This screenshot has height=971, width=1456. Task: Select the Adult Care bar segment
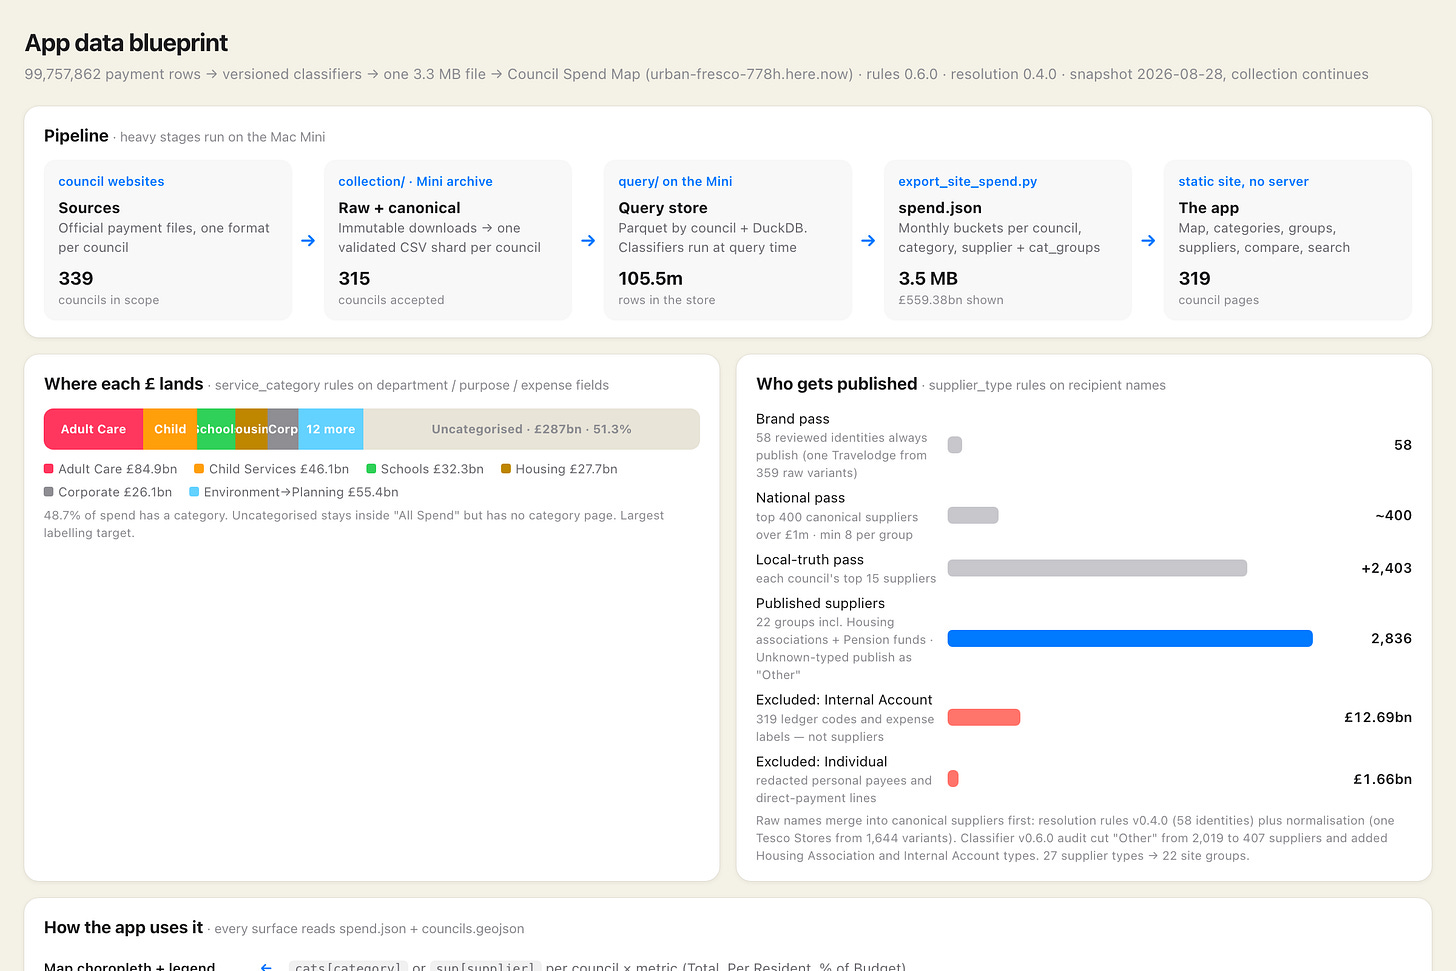[94, 429]
